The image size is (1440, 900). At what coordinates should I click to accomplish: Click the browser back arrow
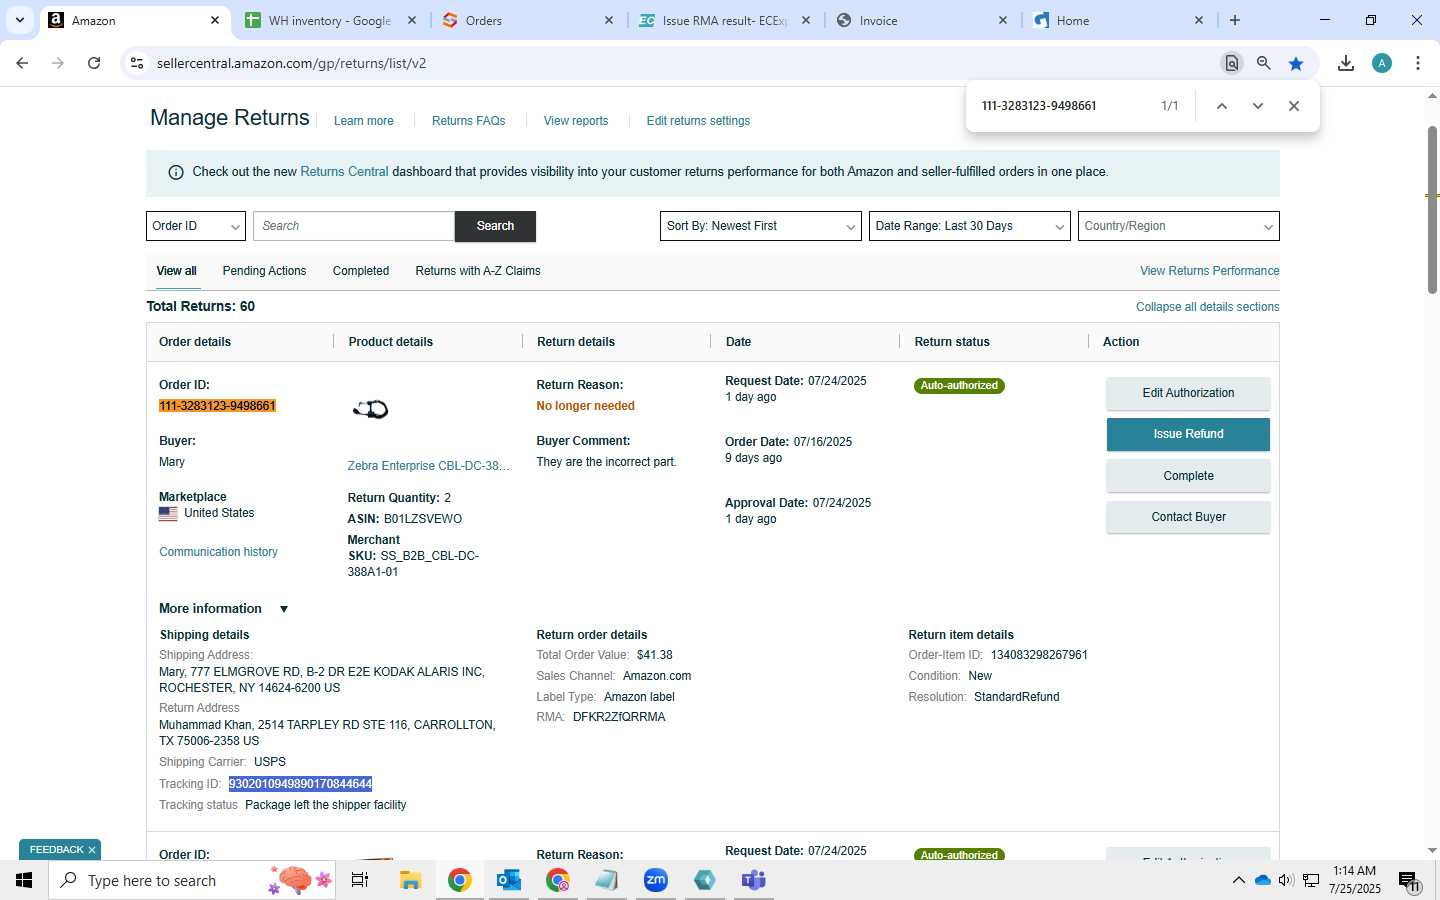click(22, 63)
